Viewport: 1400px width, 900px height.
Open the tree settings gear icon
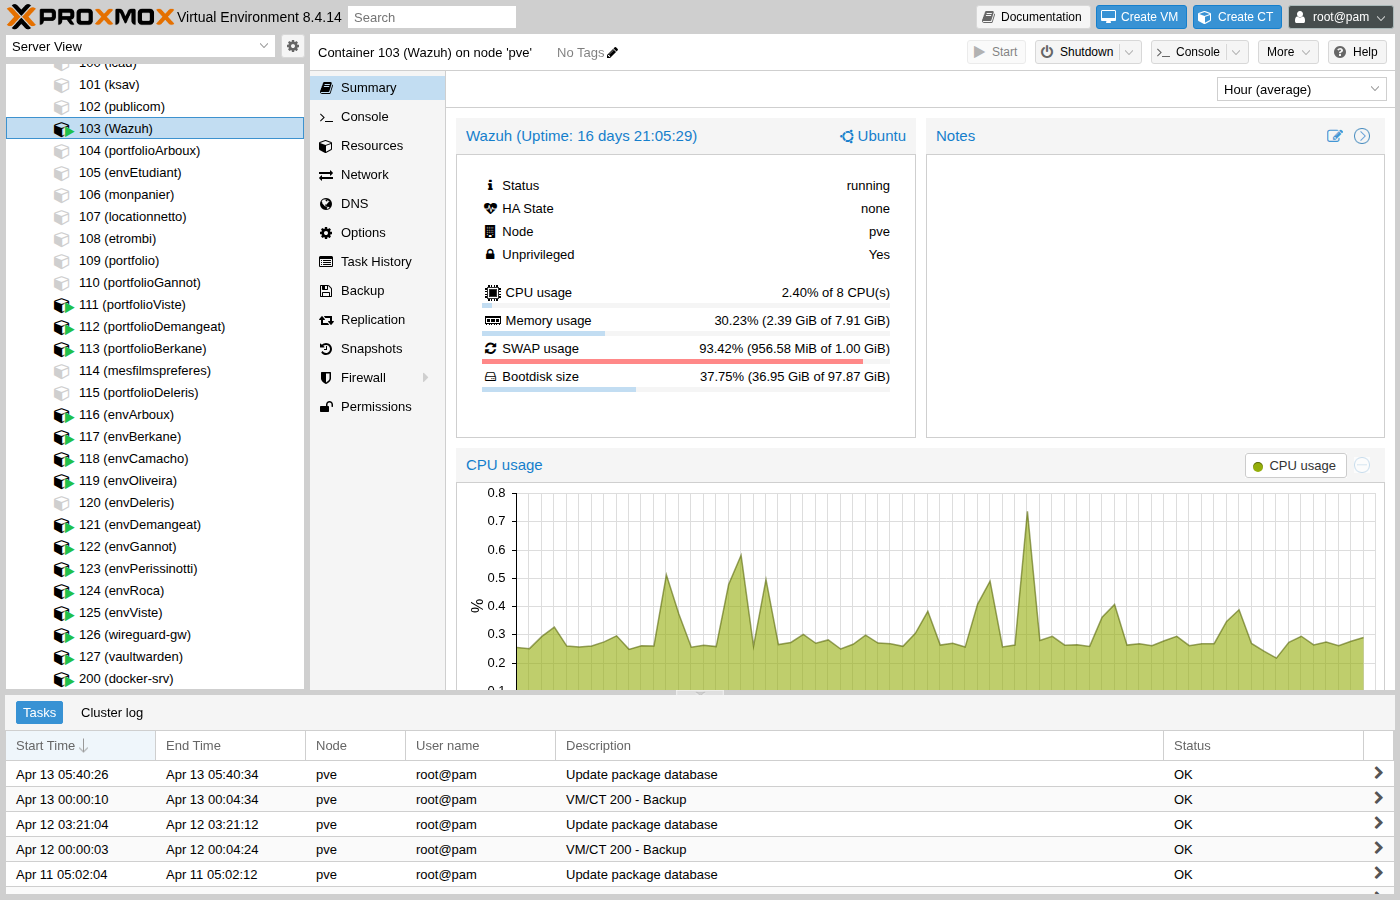(293, 46)
